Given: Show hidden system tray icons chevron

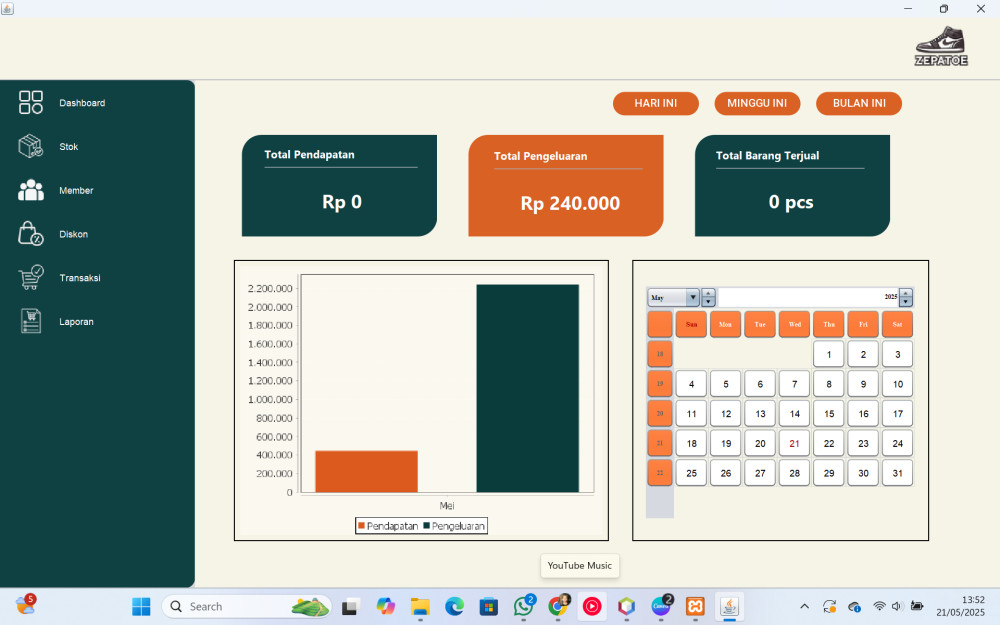Looking at the screenshot, I should (804, 606).
